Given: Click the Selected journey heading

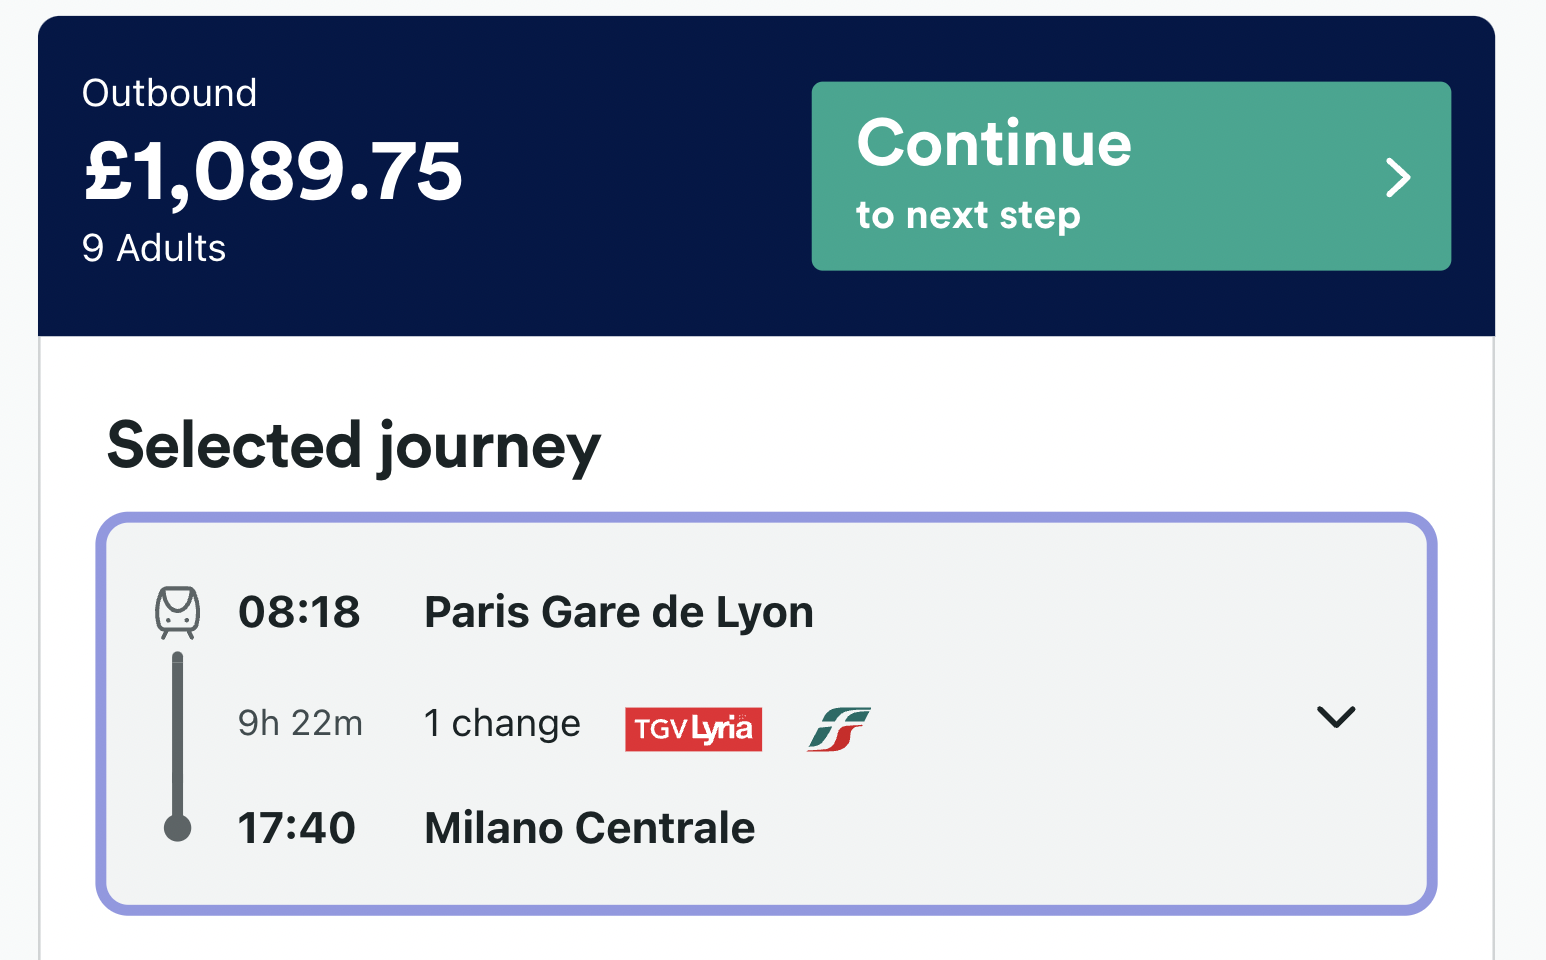Looking at the screenshot, I should [x=354, y=446].
